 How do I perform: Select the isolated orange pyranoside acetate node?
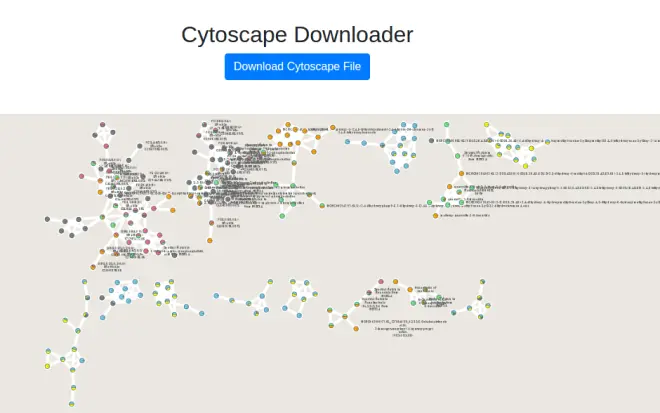tap(436, 216)
